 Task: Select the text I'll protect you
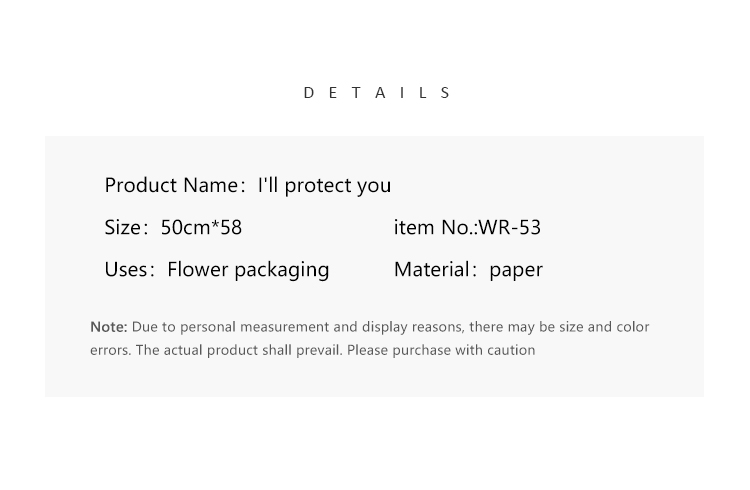(324, 186)
